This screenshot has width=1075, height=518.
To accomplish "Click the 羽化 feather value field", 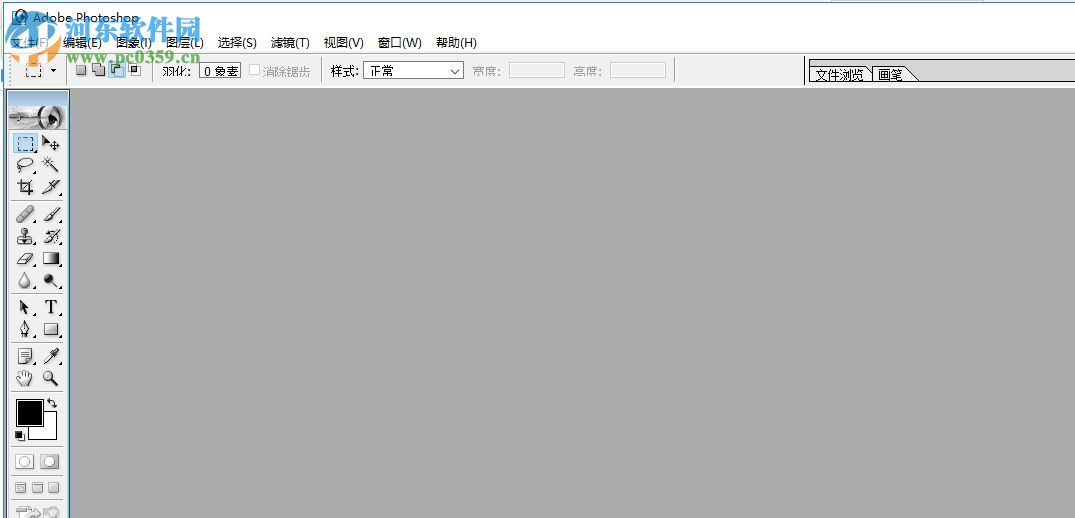I will [220, 71].
